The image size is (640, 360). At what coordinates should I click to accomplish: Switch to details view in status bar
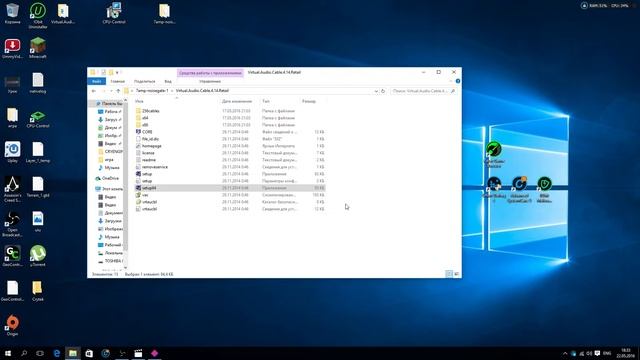click(x=449, y=274)
